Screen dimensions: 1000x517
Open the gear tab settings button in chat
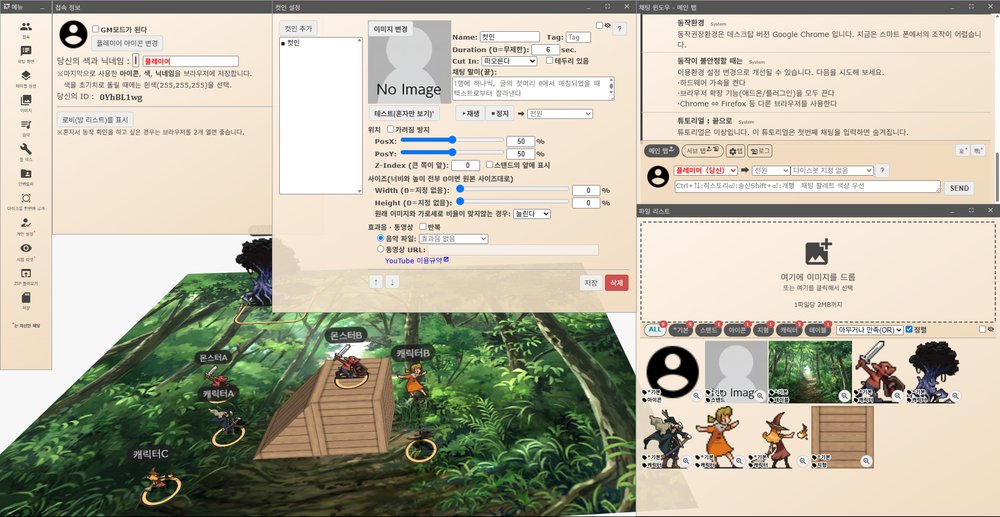pos(735,151)
